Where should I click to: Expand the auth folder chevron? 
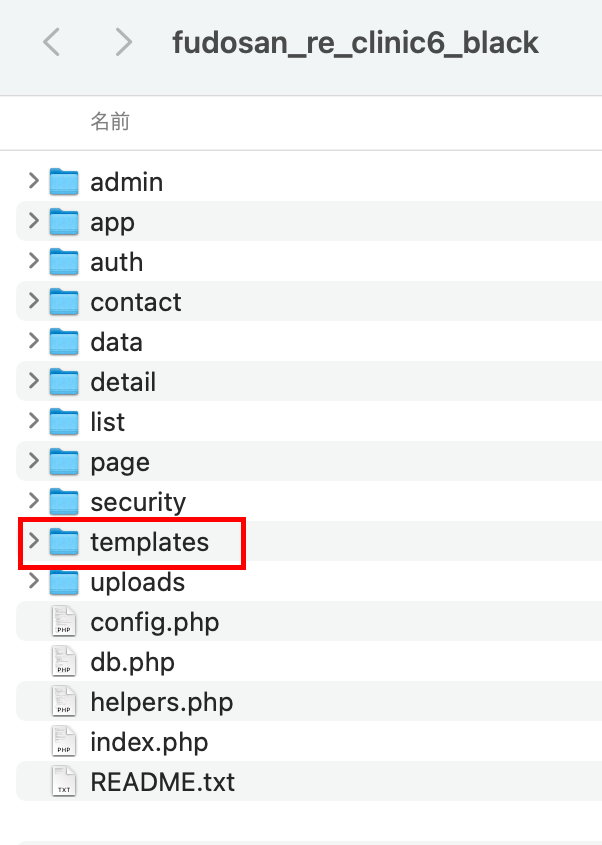33,262
